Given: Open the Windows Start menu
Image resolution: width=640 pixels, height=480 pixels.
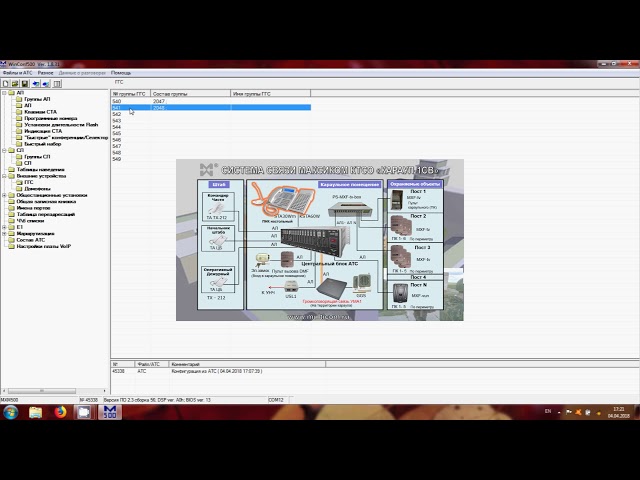Looking at the screenshot, I should coord(11,412).
